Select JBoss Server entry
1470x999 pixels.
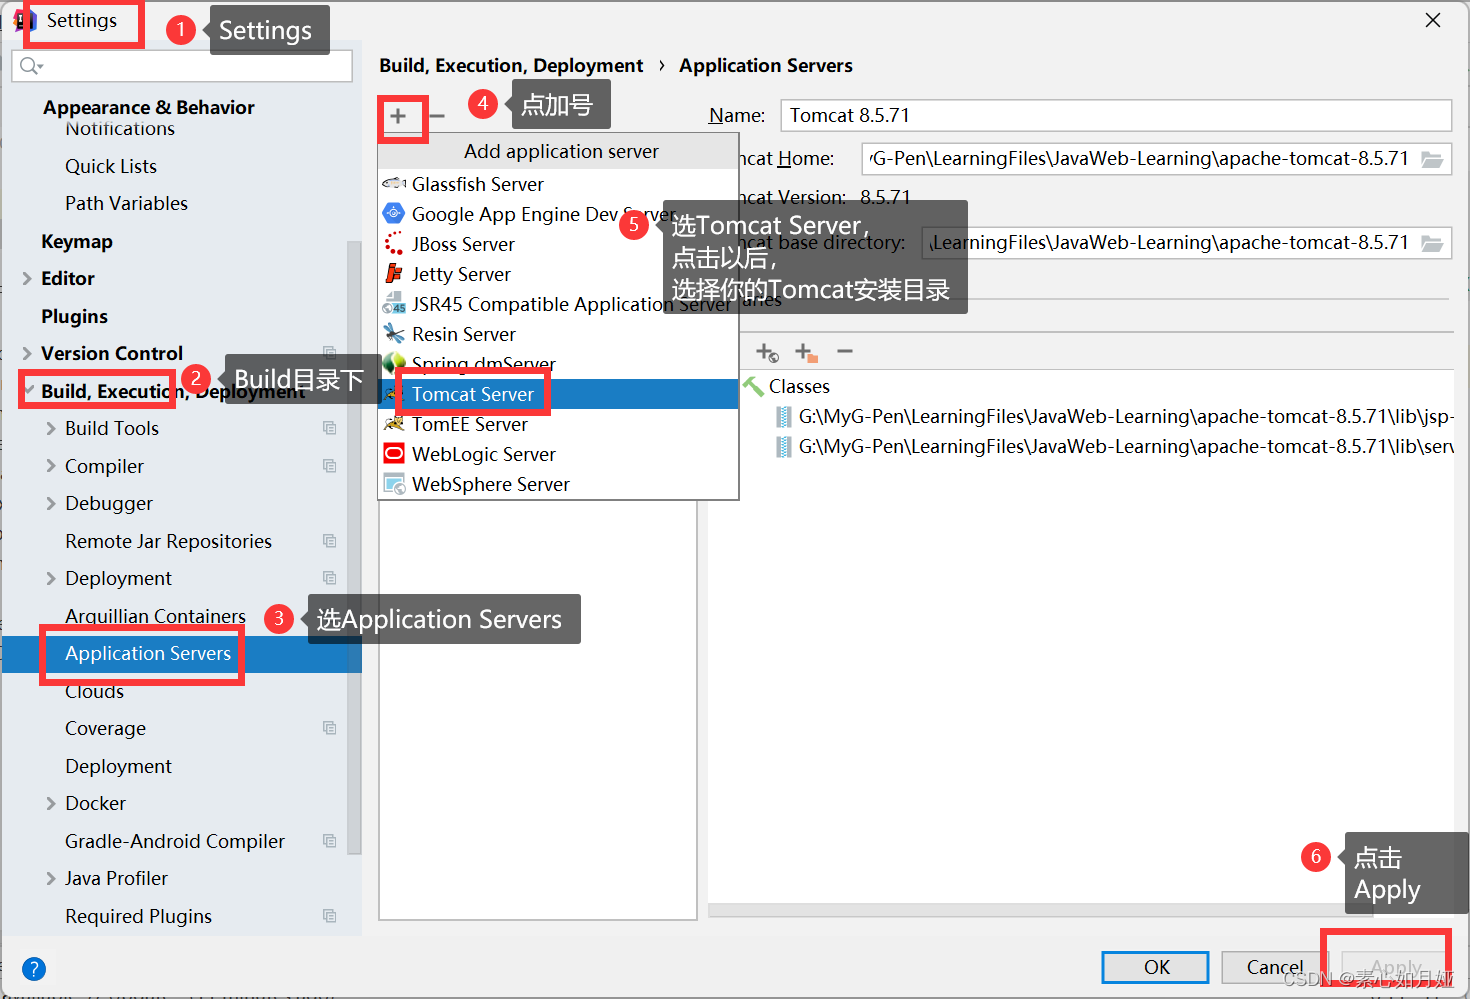558,244
